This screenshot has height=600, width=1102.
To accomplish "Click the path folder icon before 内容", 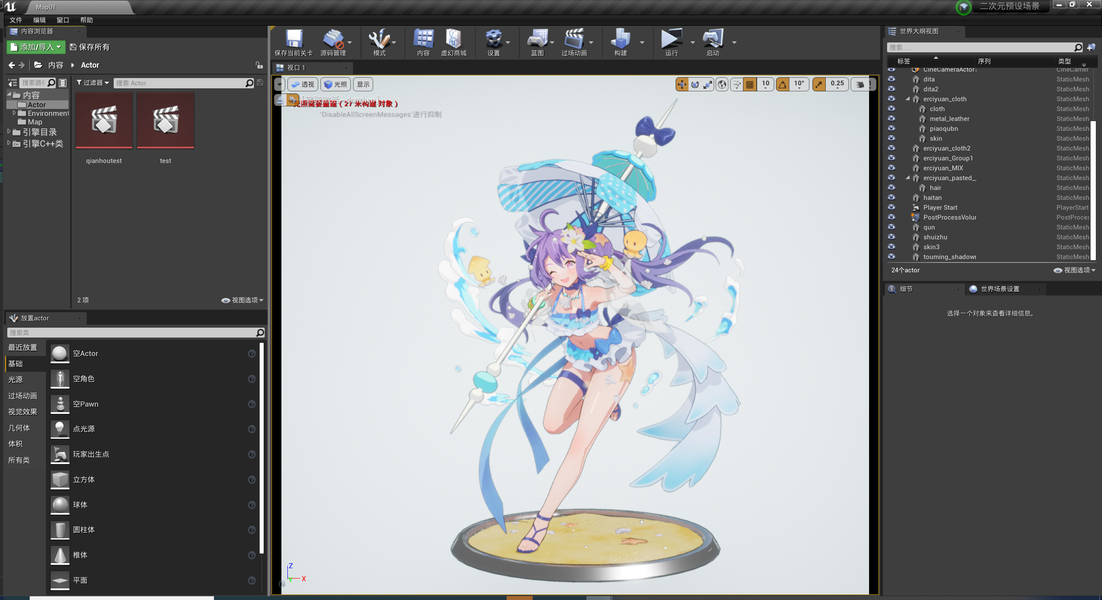I will click(38, 65).
